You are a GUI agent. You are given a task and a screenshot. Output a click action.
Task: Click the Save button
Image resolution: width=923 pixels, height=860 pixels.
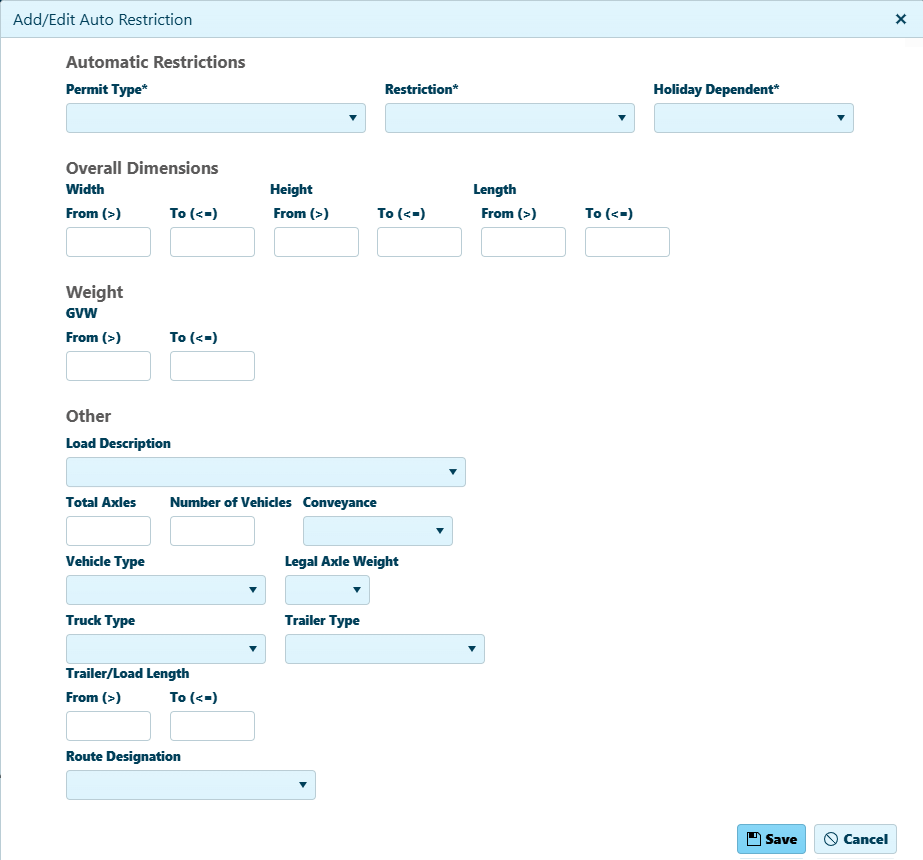(x=771, y=839)
